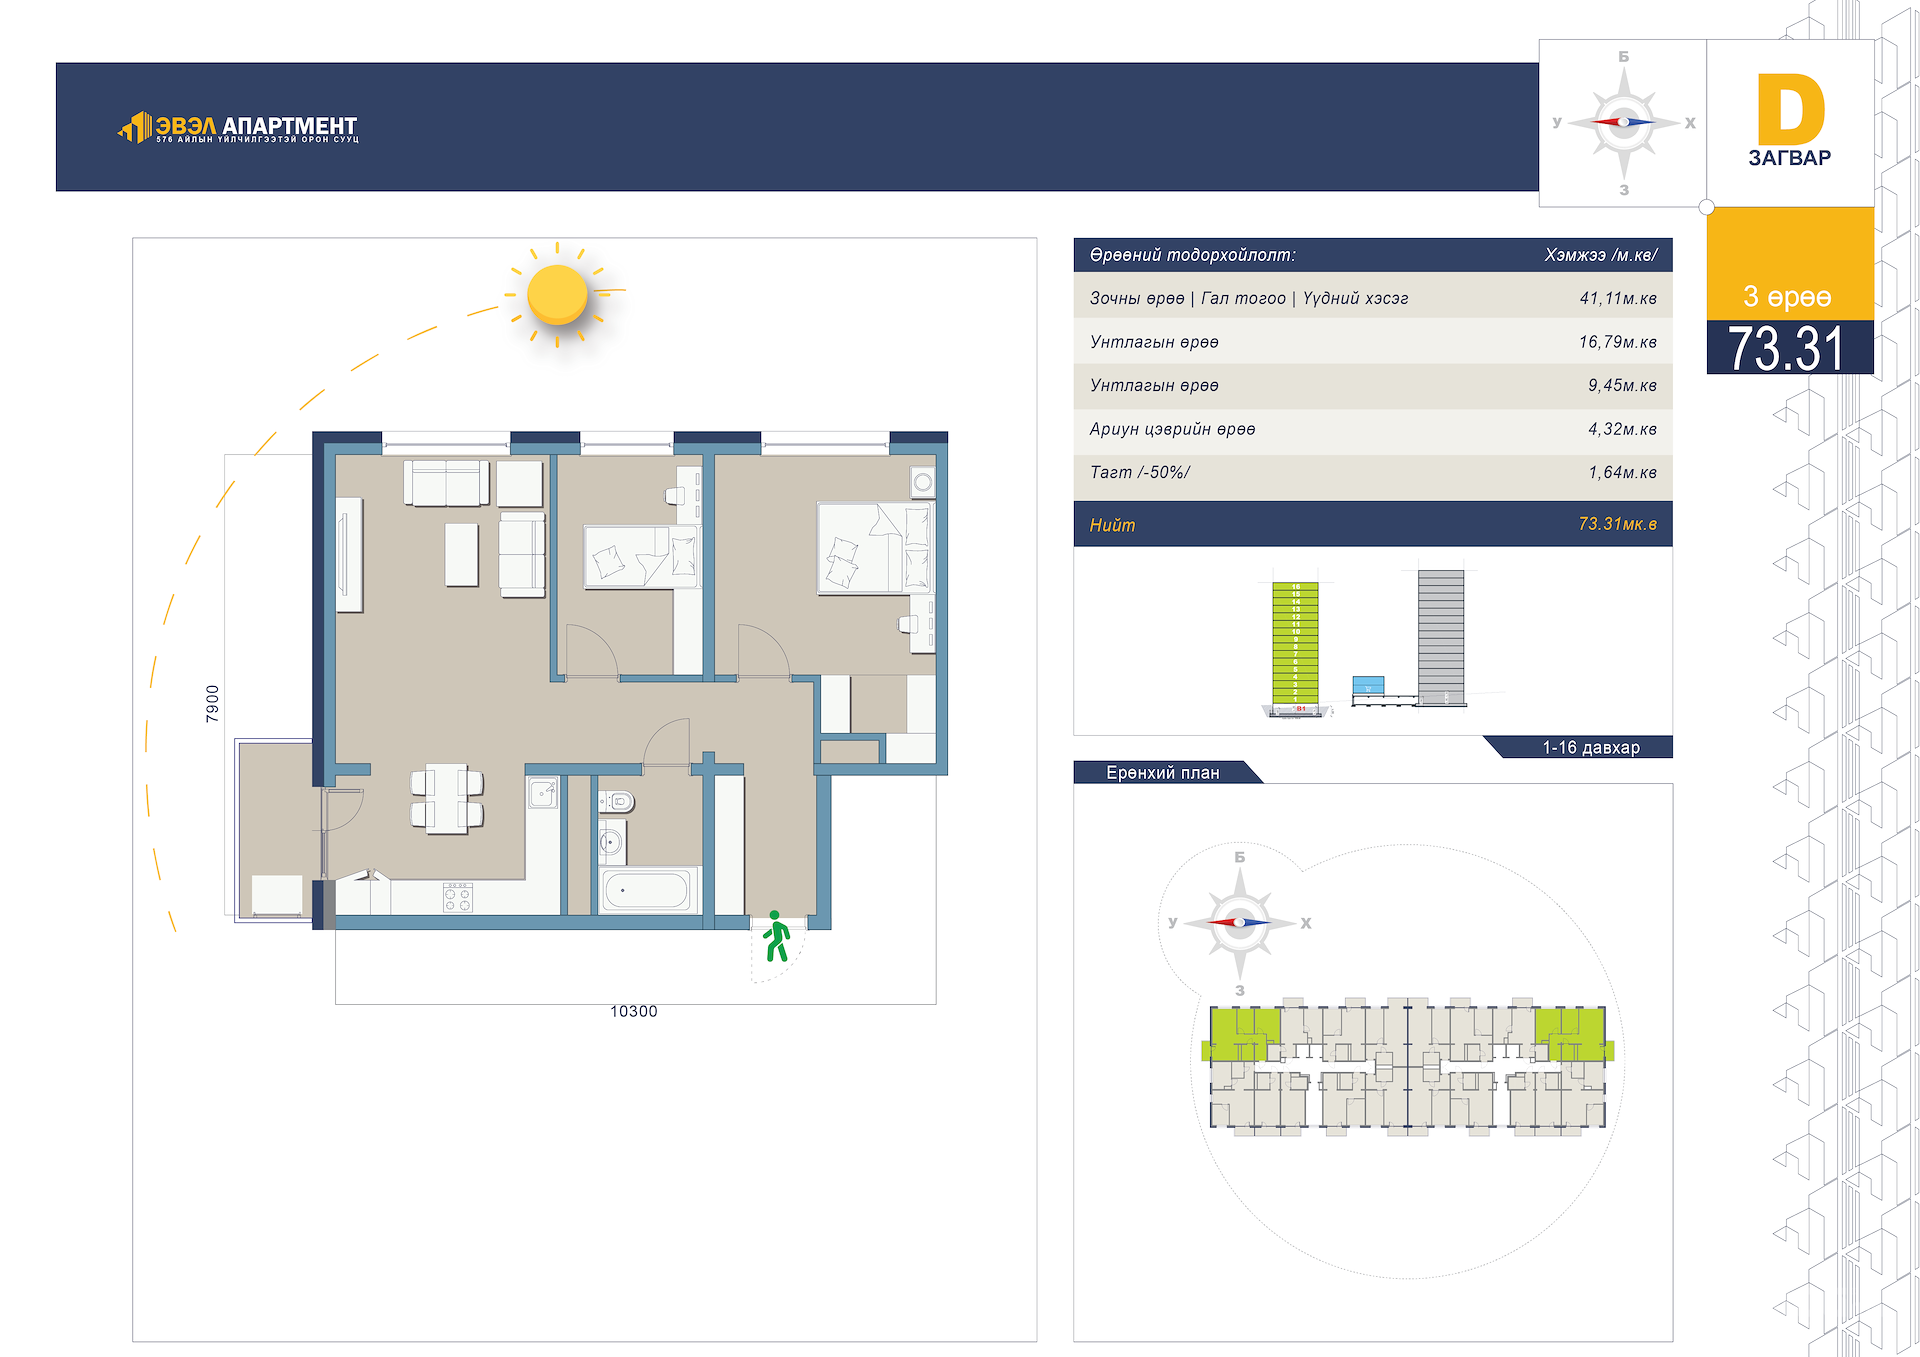The height and width of the screenshot is (1357, 1920).
Task: Click the 3 өрөө yellow label
Action: coord(1787,296)
